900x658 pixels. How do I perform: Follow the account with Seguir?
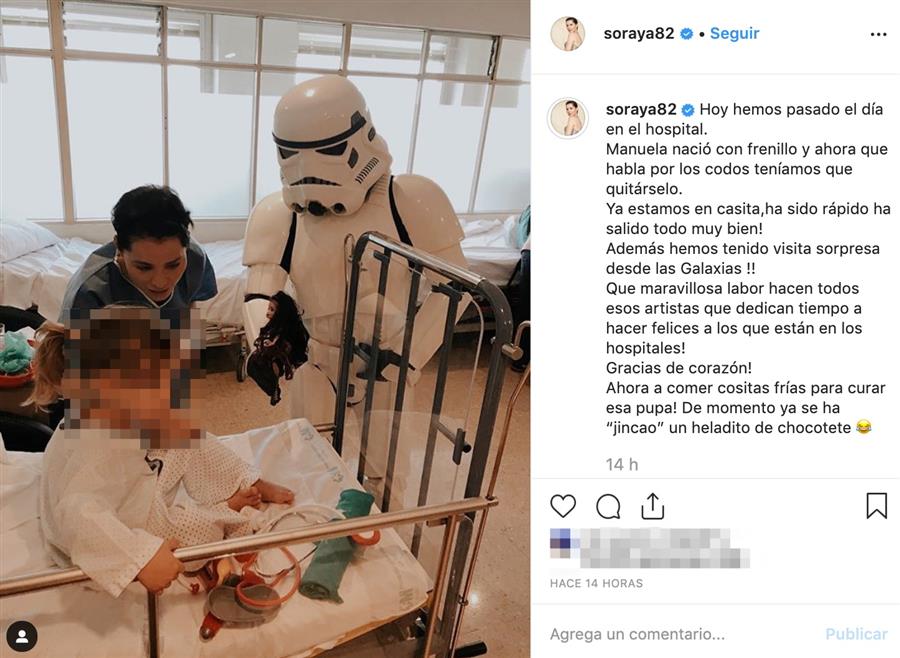(734, 33)
